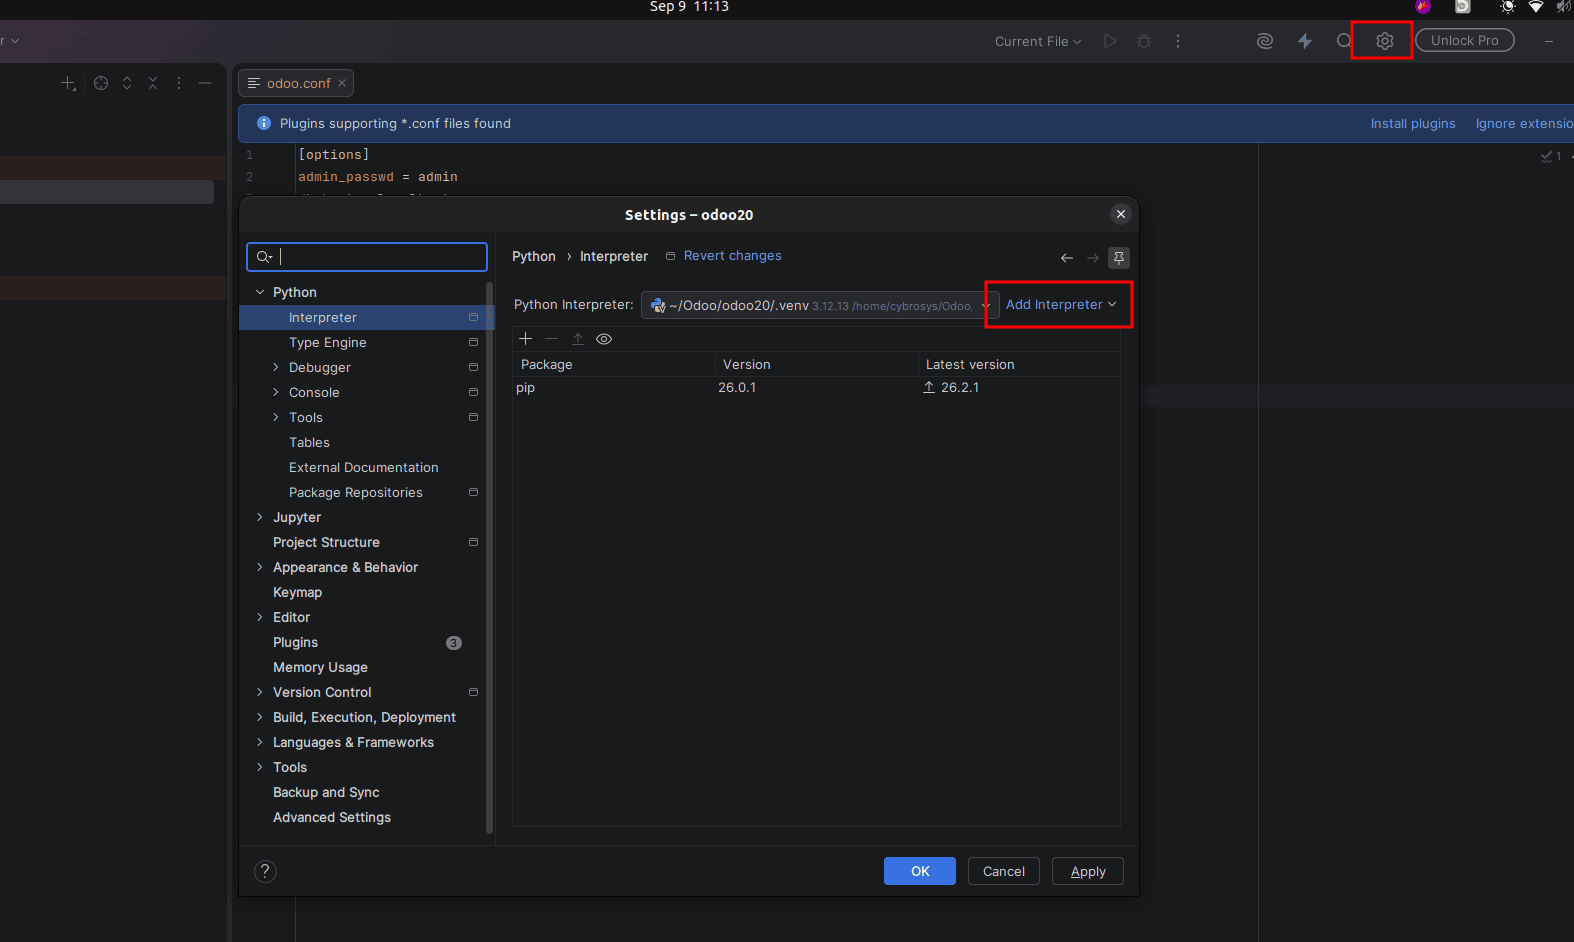The height and width of the screenshot is (942, 1574).
Task: Click Revert changes link
Action: pos(733,256)
